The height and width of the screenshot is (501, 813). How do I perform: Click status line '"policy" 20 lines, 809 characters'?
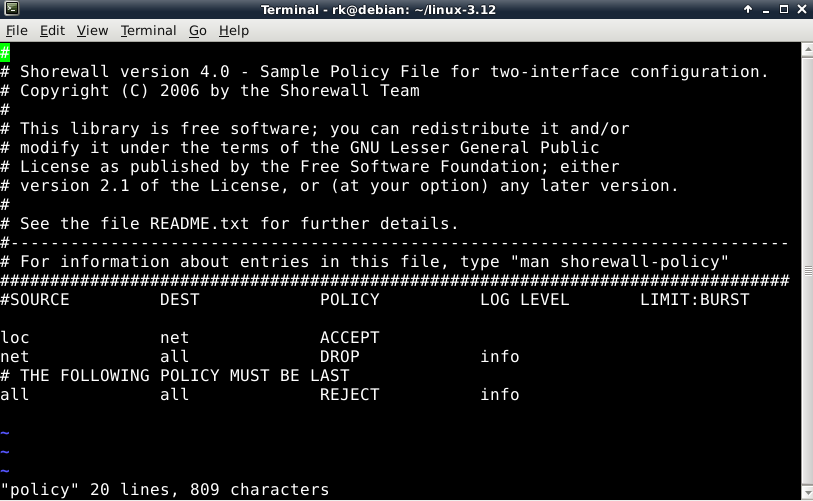coord(165,490)
